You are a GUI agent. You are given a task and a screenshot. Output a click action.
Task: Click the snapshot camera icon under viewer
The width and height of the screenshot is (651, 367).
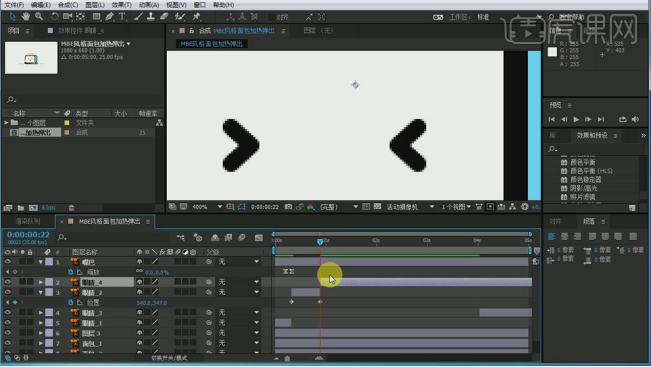point(288,206)
